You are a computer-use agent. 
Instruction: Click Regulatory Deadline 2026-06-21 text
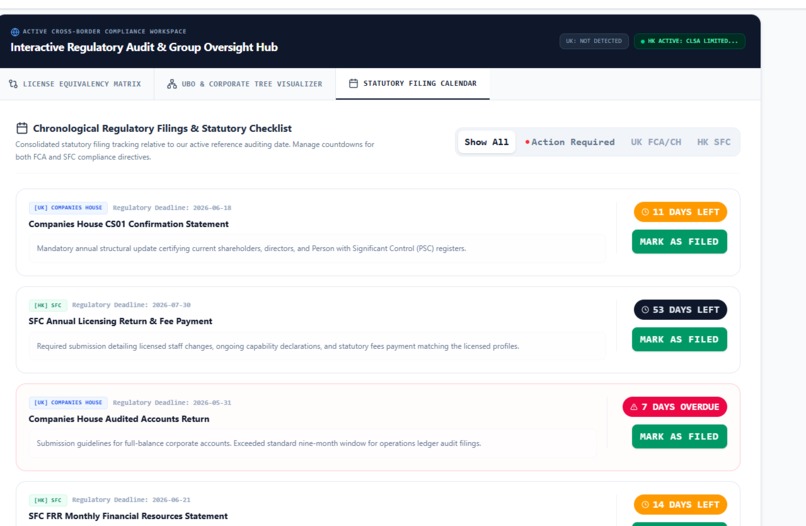pos(131,500)
